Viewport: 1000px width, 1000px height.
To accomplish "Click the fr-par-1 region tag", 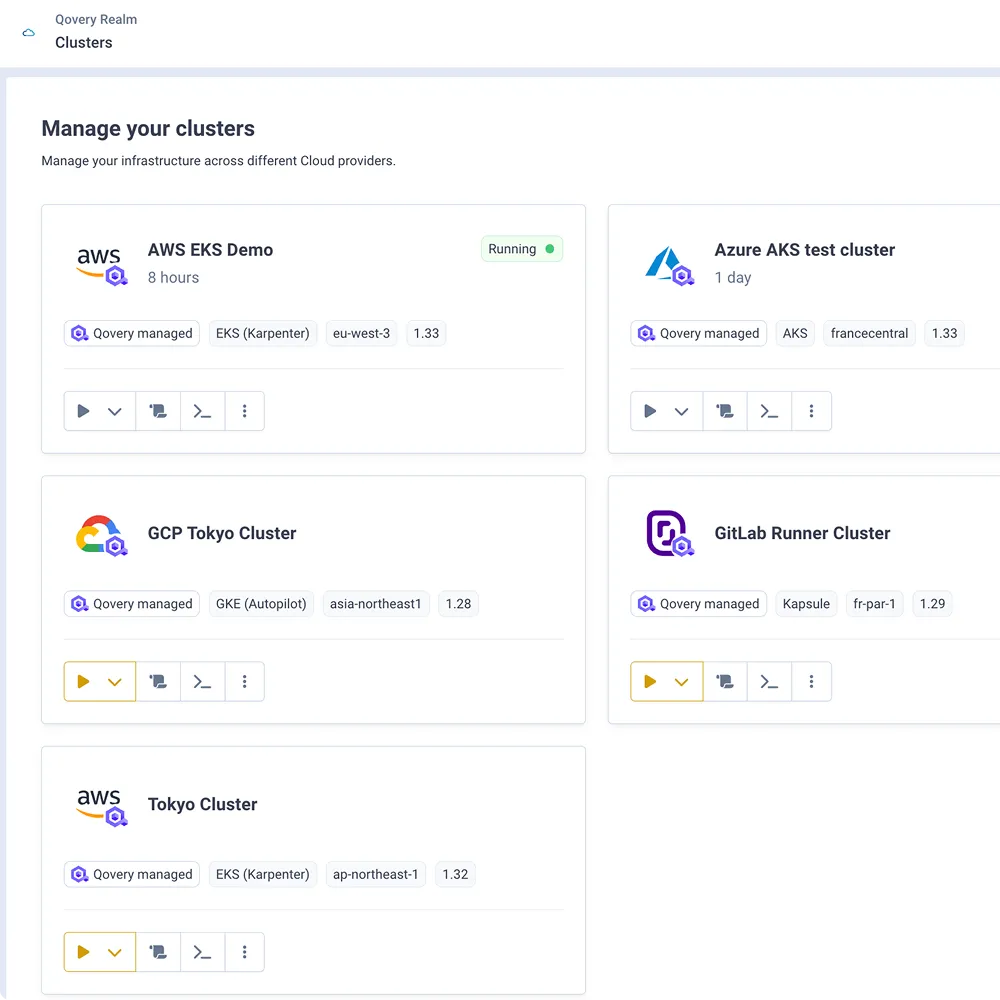I will tap(874, 604).
